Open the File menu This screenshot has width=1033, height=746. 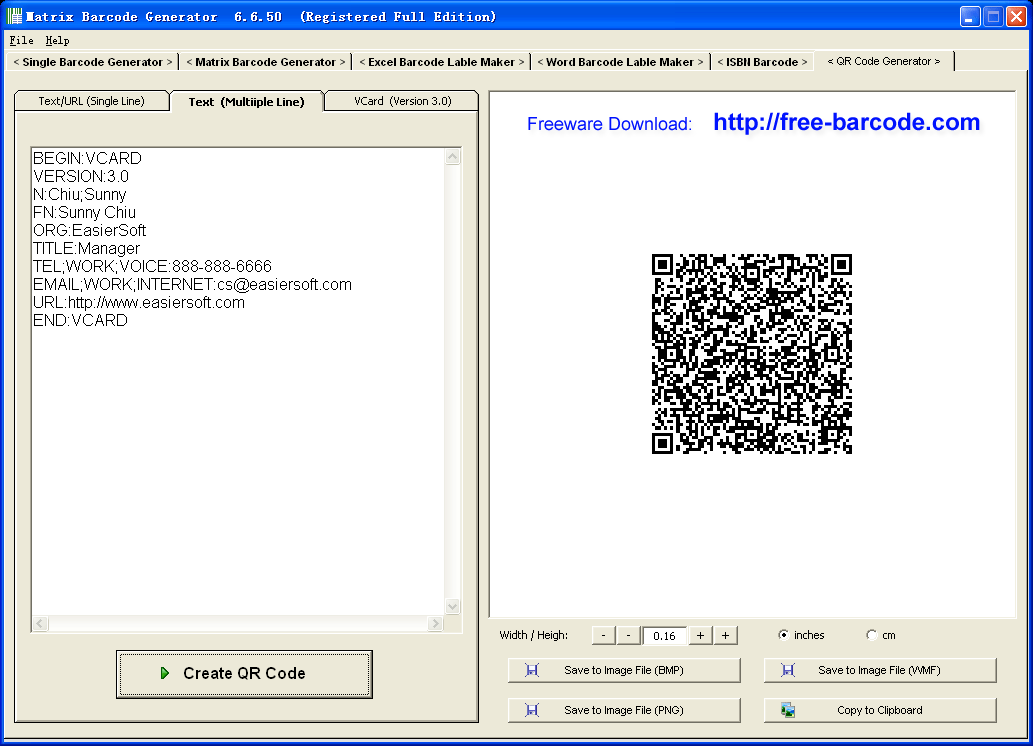[x=21, y=40]
